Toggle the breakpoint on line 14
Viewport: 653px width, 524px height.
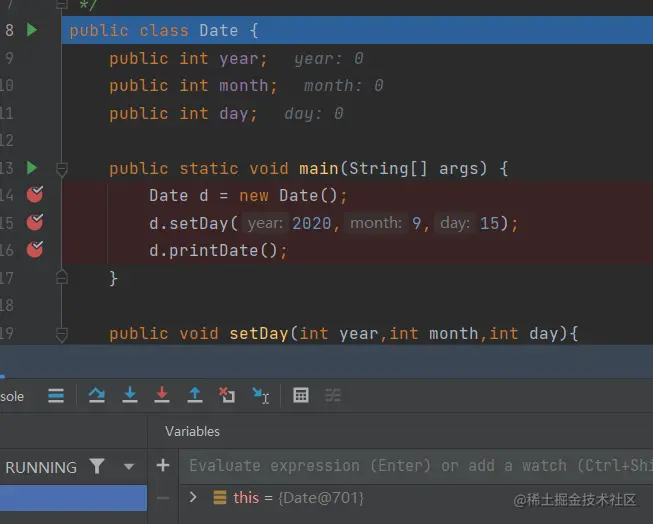click(x=35, y=195)
